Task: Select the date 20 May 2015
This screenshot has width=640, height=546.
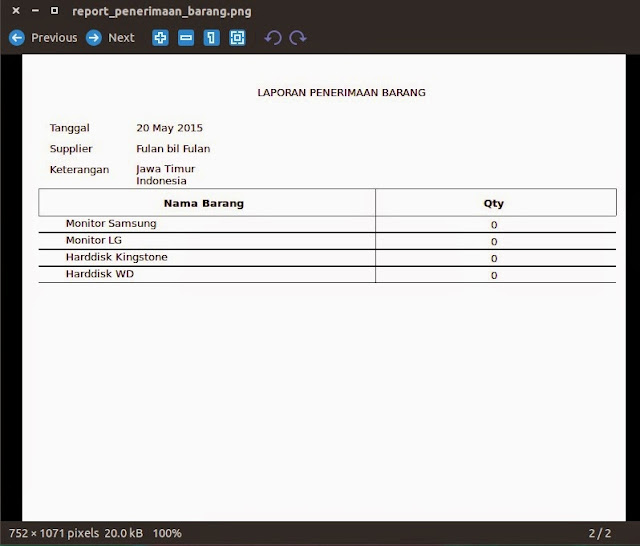Action: click(x=169, y=128)
